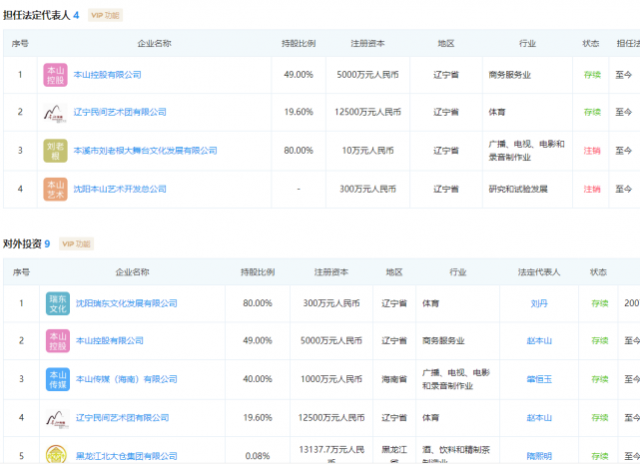
Task: Click VIP 功能 badge beside 担任法定代表人
Action: (x=105, y=16)
